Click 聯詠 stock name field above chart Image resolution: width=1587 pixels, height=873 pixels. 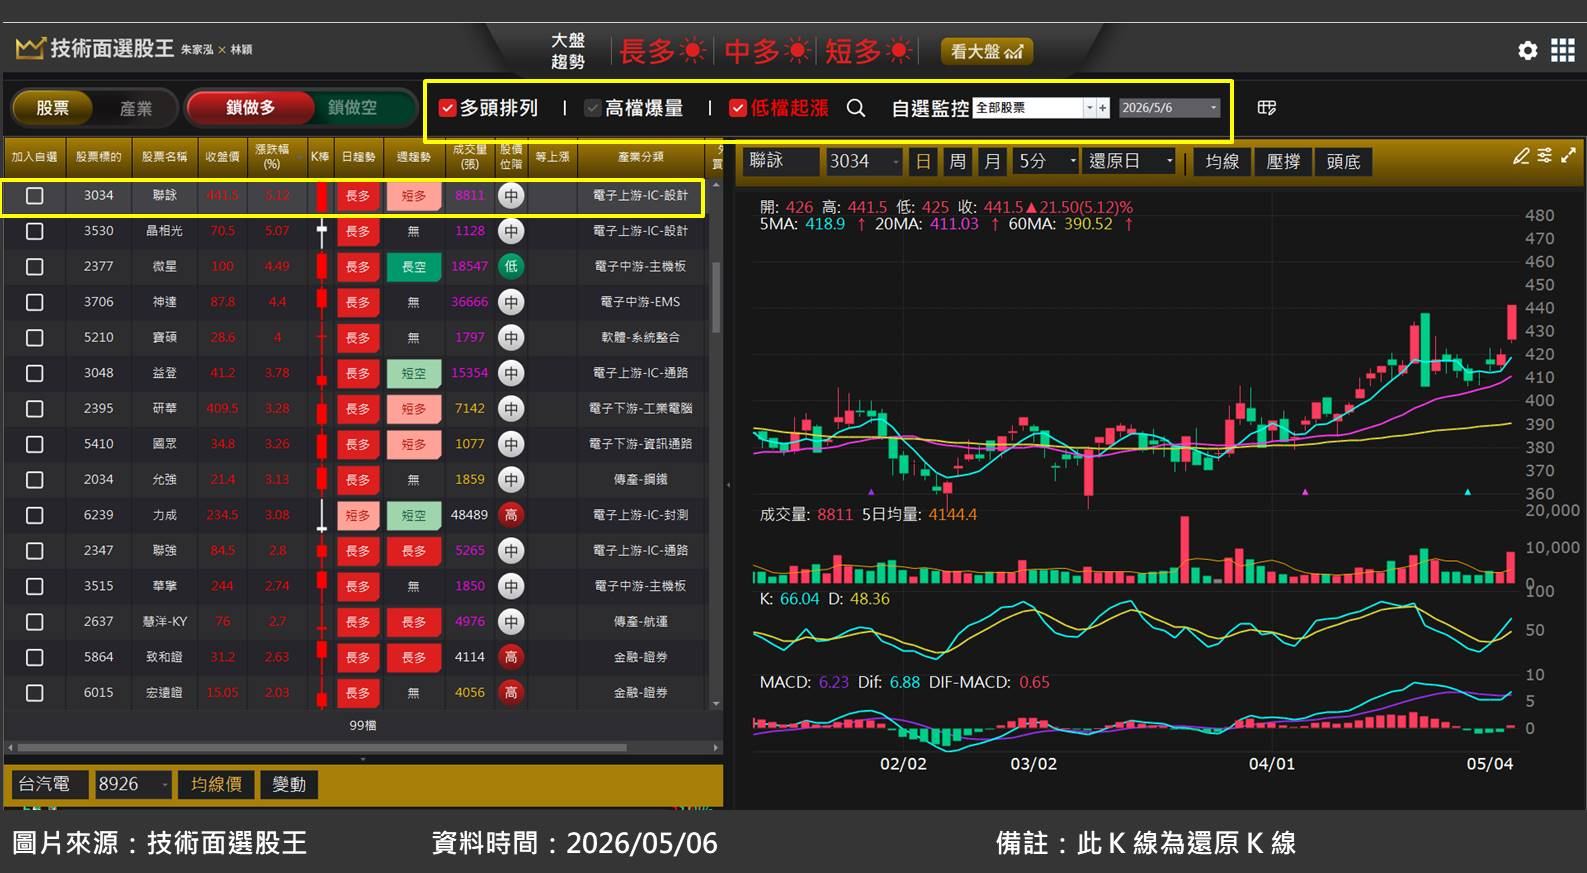tap(781, 161)
